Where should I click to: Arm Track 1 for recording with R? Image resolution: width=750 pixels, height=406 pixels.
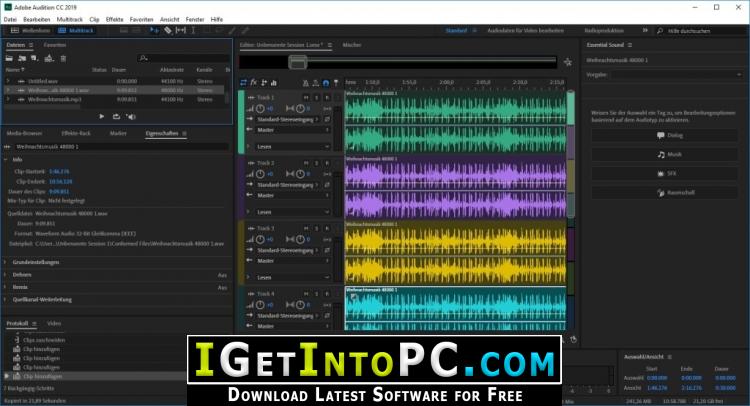click(327, 98)
